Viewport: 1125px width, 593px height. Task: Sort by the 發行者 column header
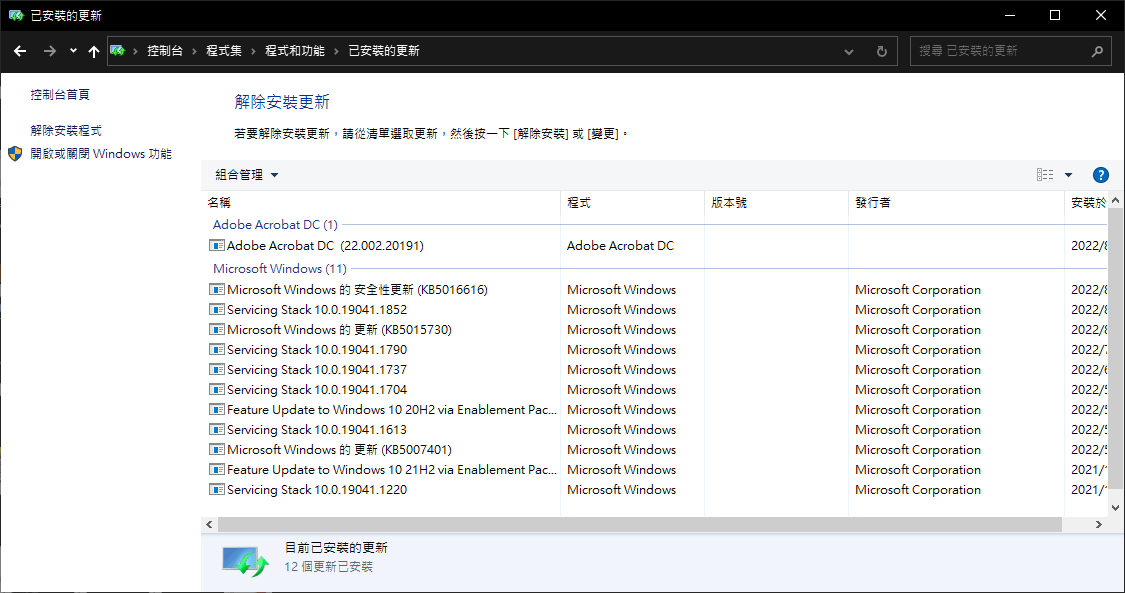click(x=956, y=203)
